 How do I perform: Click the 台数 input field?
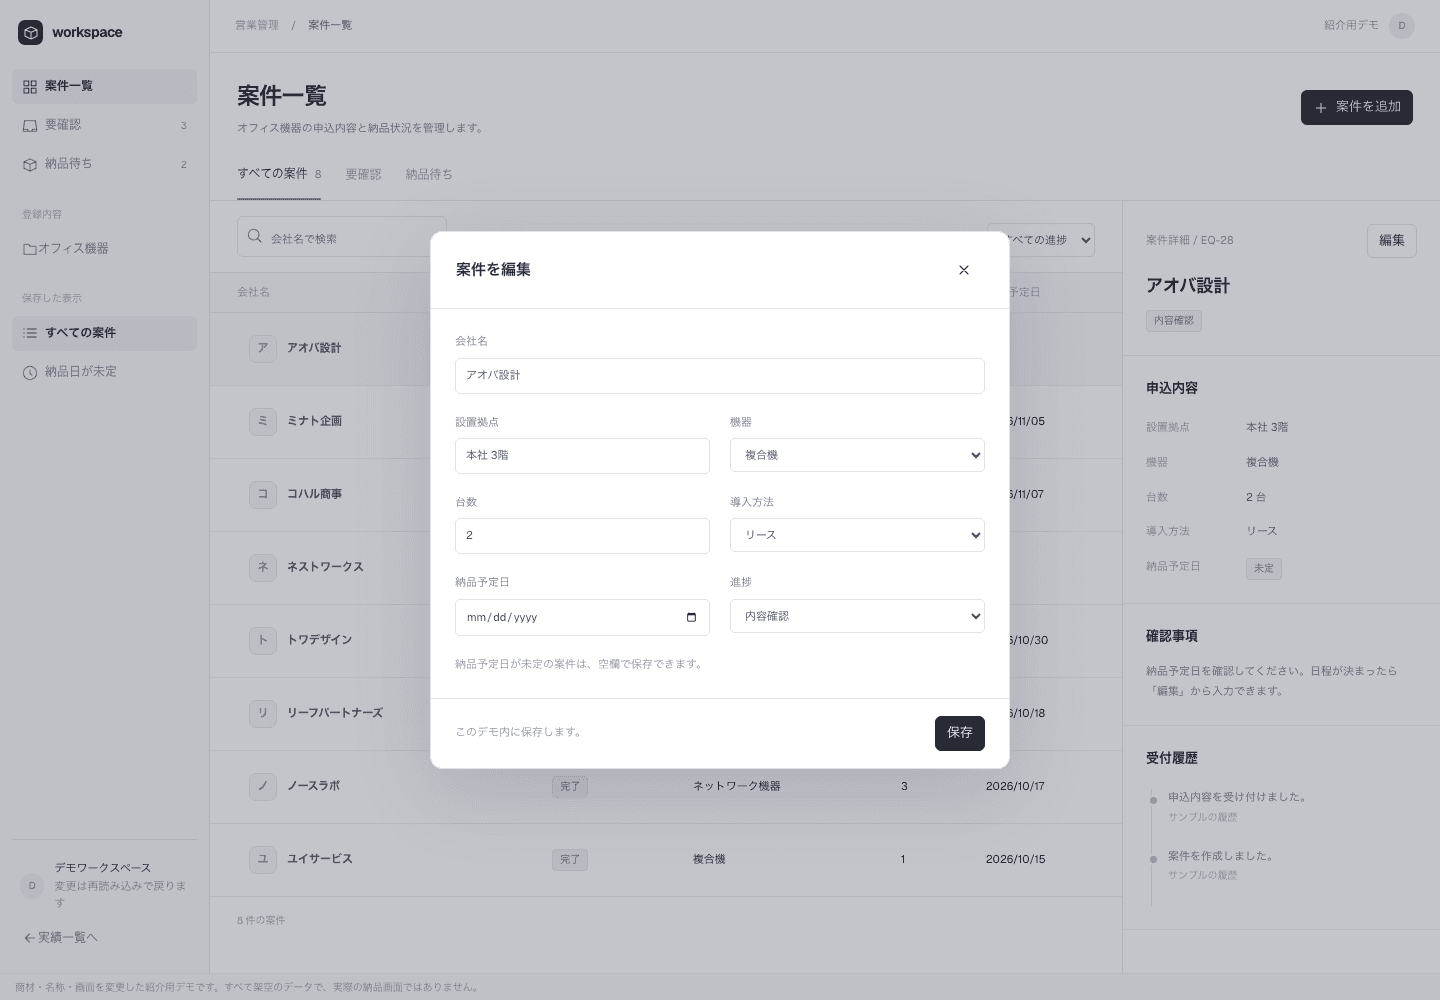(x=582, y=536)
